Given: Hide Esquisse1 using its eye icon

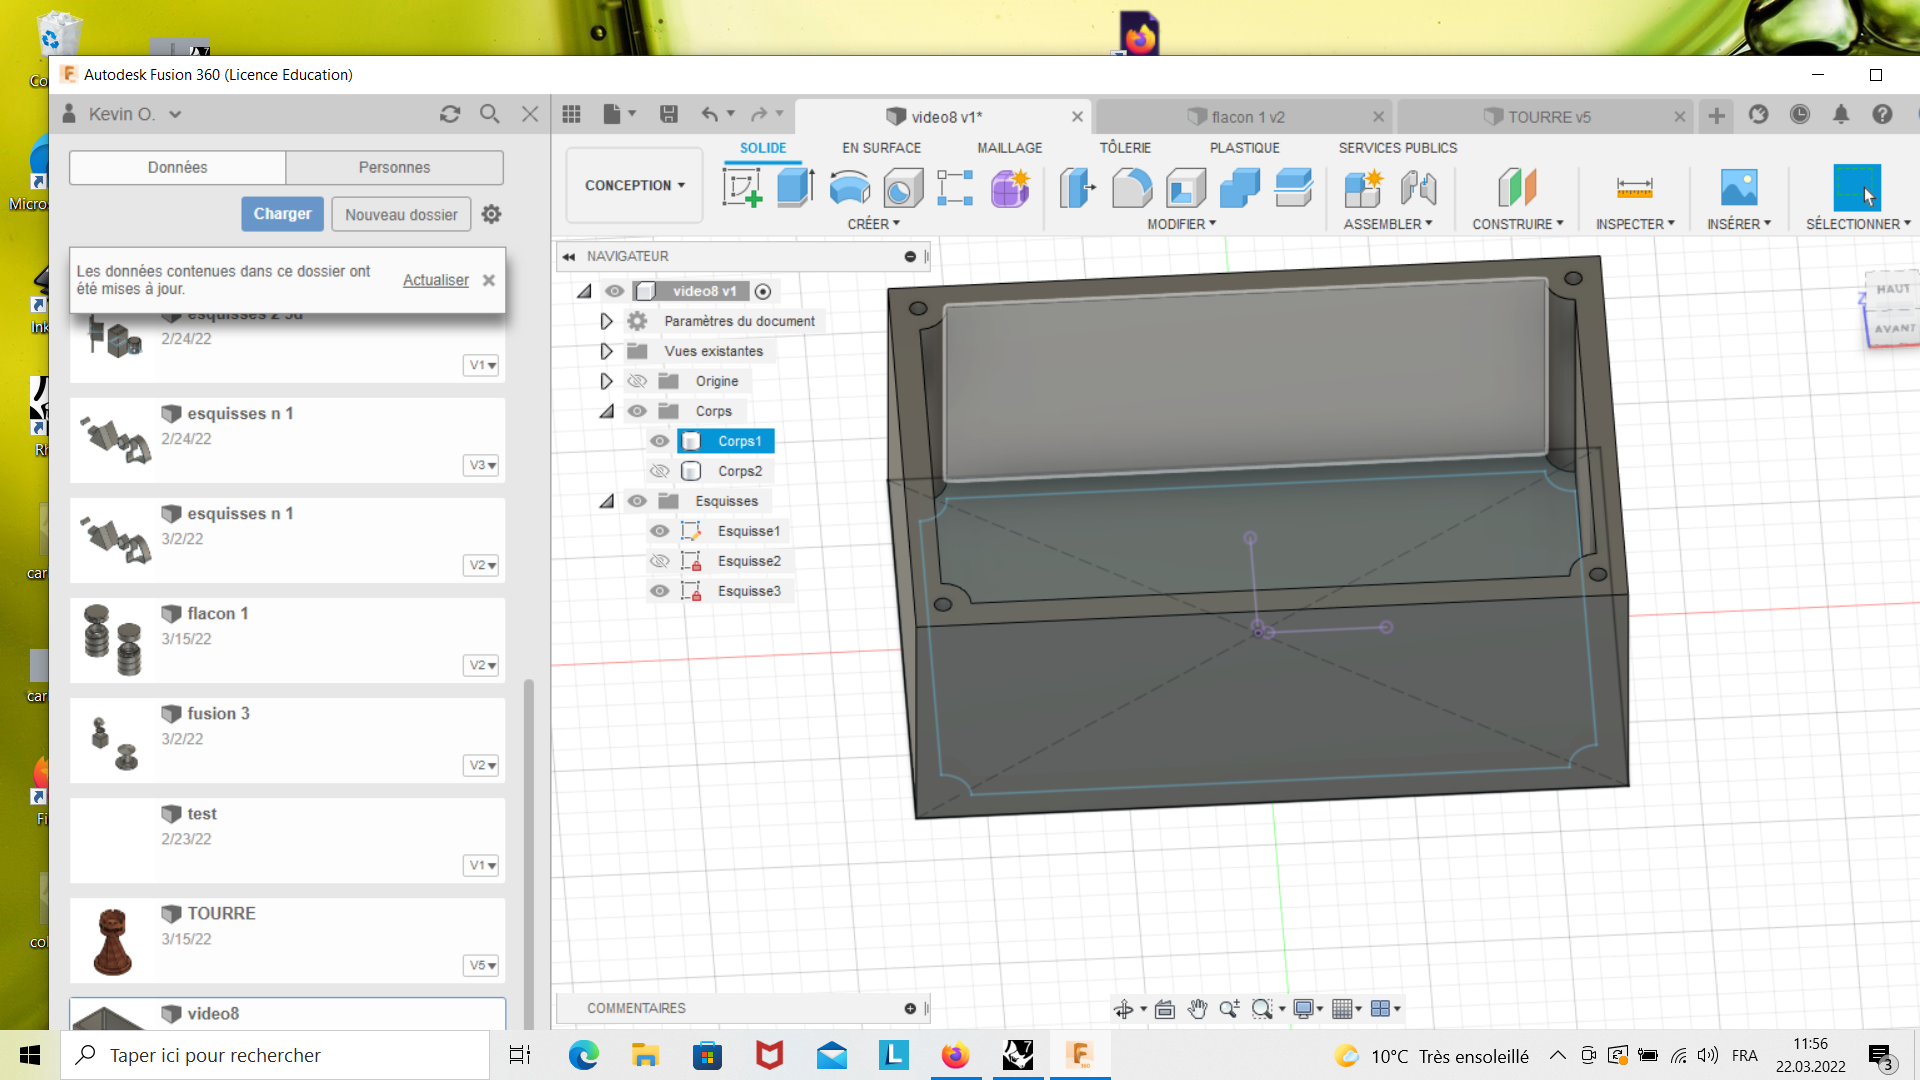Looking at the screenshot, I should click(659, 531).
